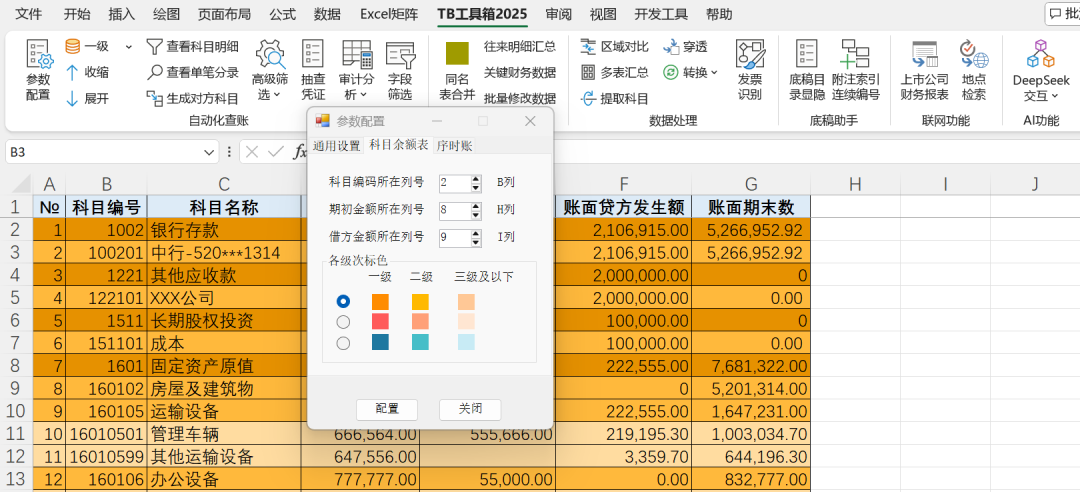Click 关键财务数据 button
1080x492 pixels.
click(x=519, y=72)
